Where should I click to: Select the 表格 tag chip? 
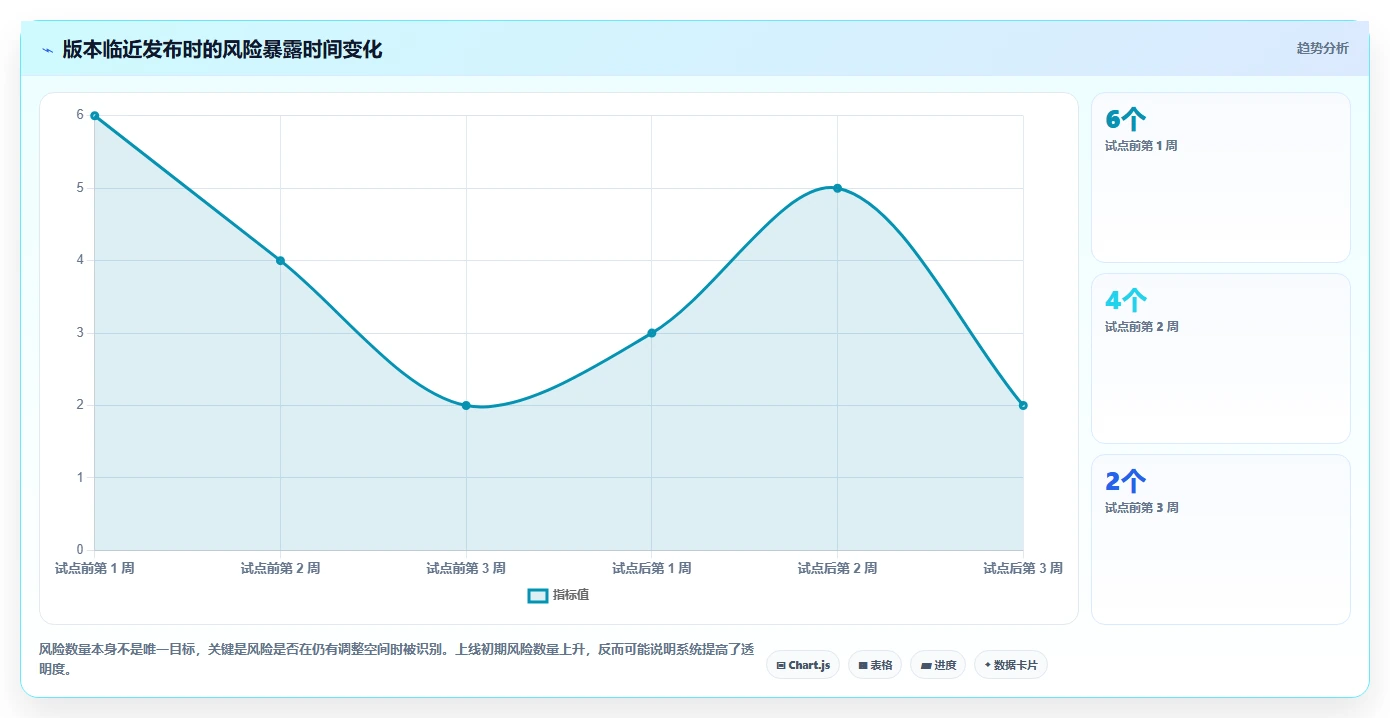coord(875,665)
